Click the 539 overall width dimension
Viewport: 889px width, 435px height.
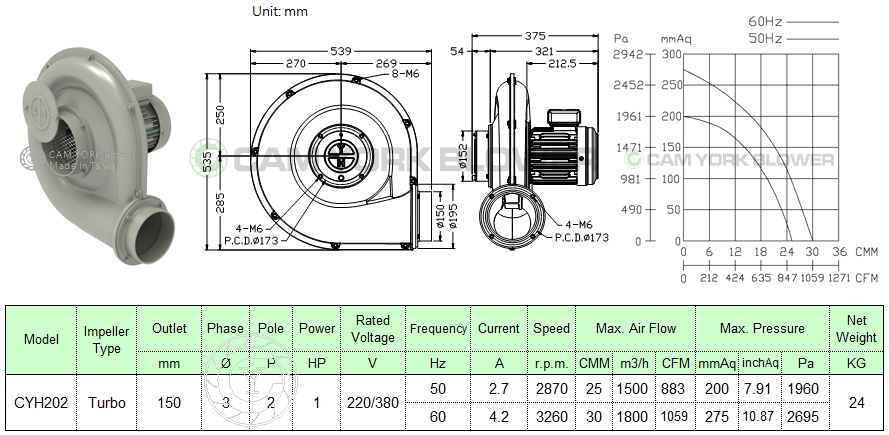(x=340, y=51)
